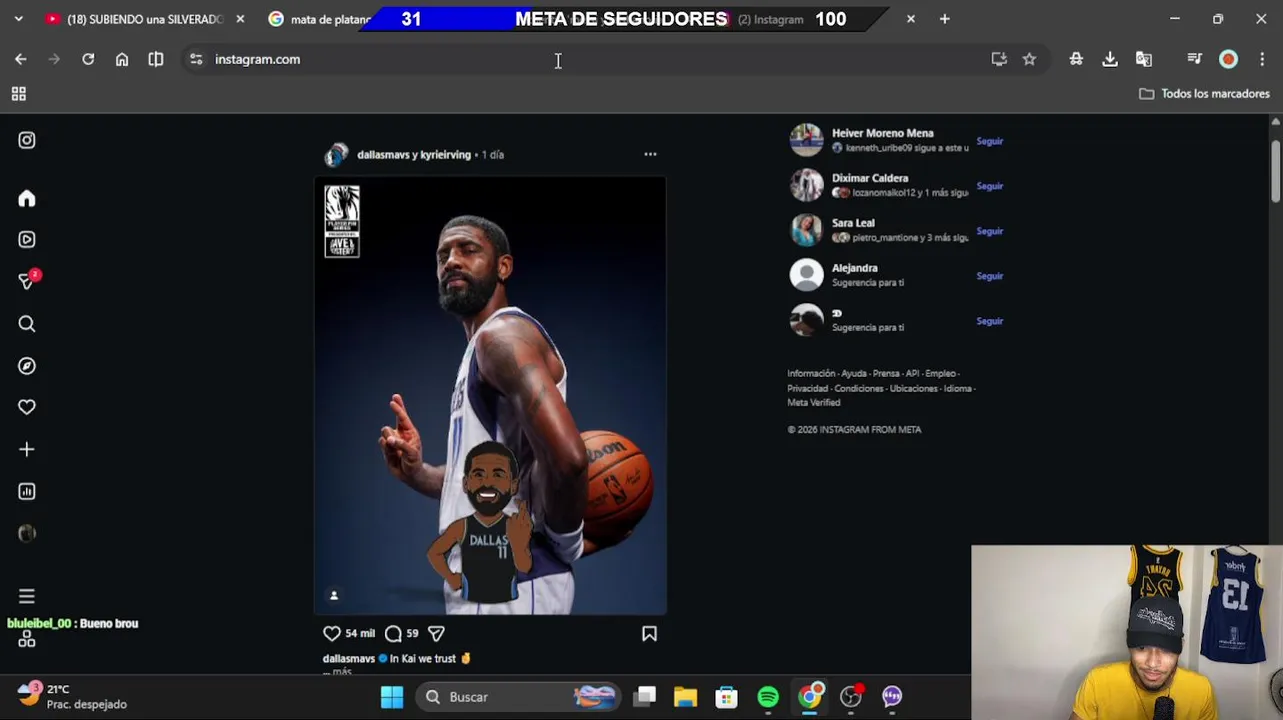Open hamburger More menu in sidebar
This screenshot has width=1283, height=720.
[27, 597]
